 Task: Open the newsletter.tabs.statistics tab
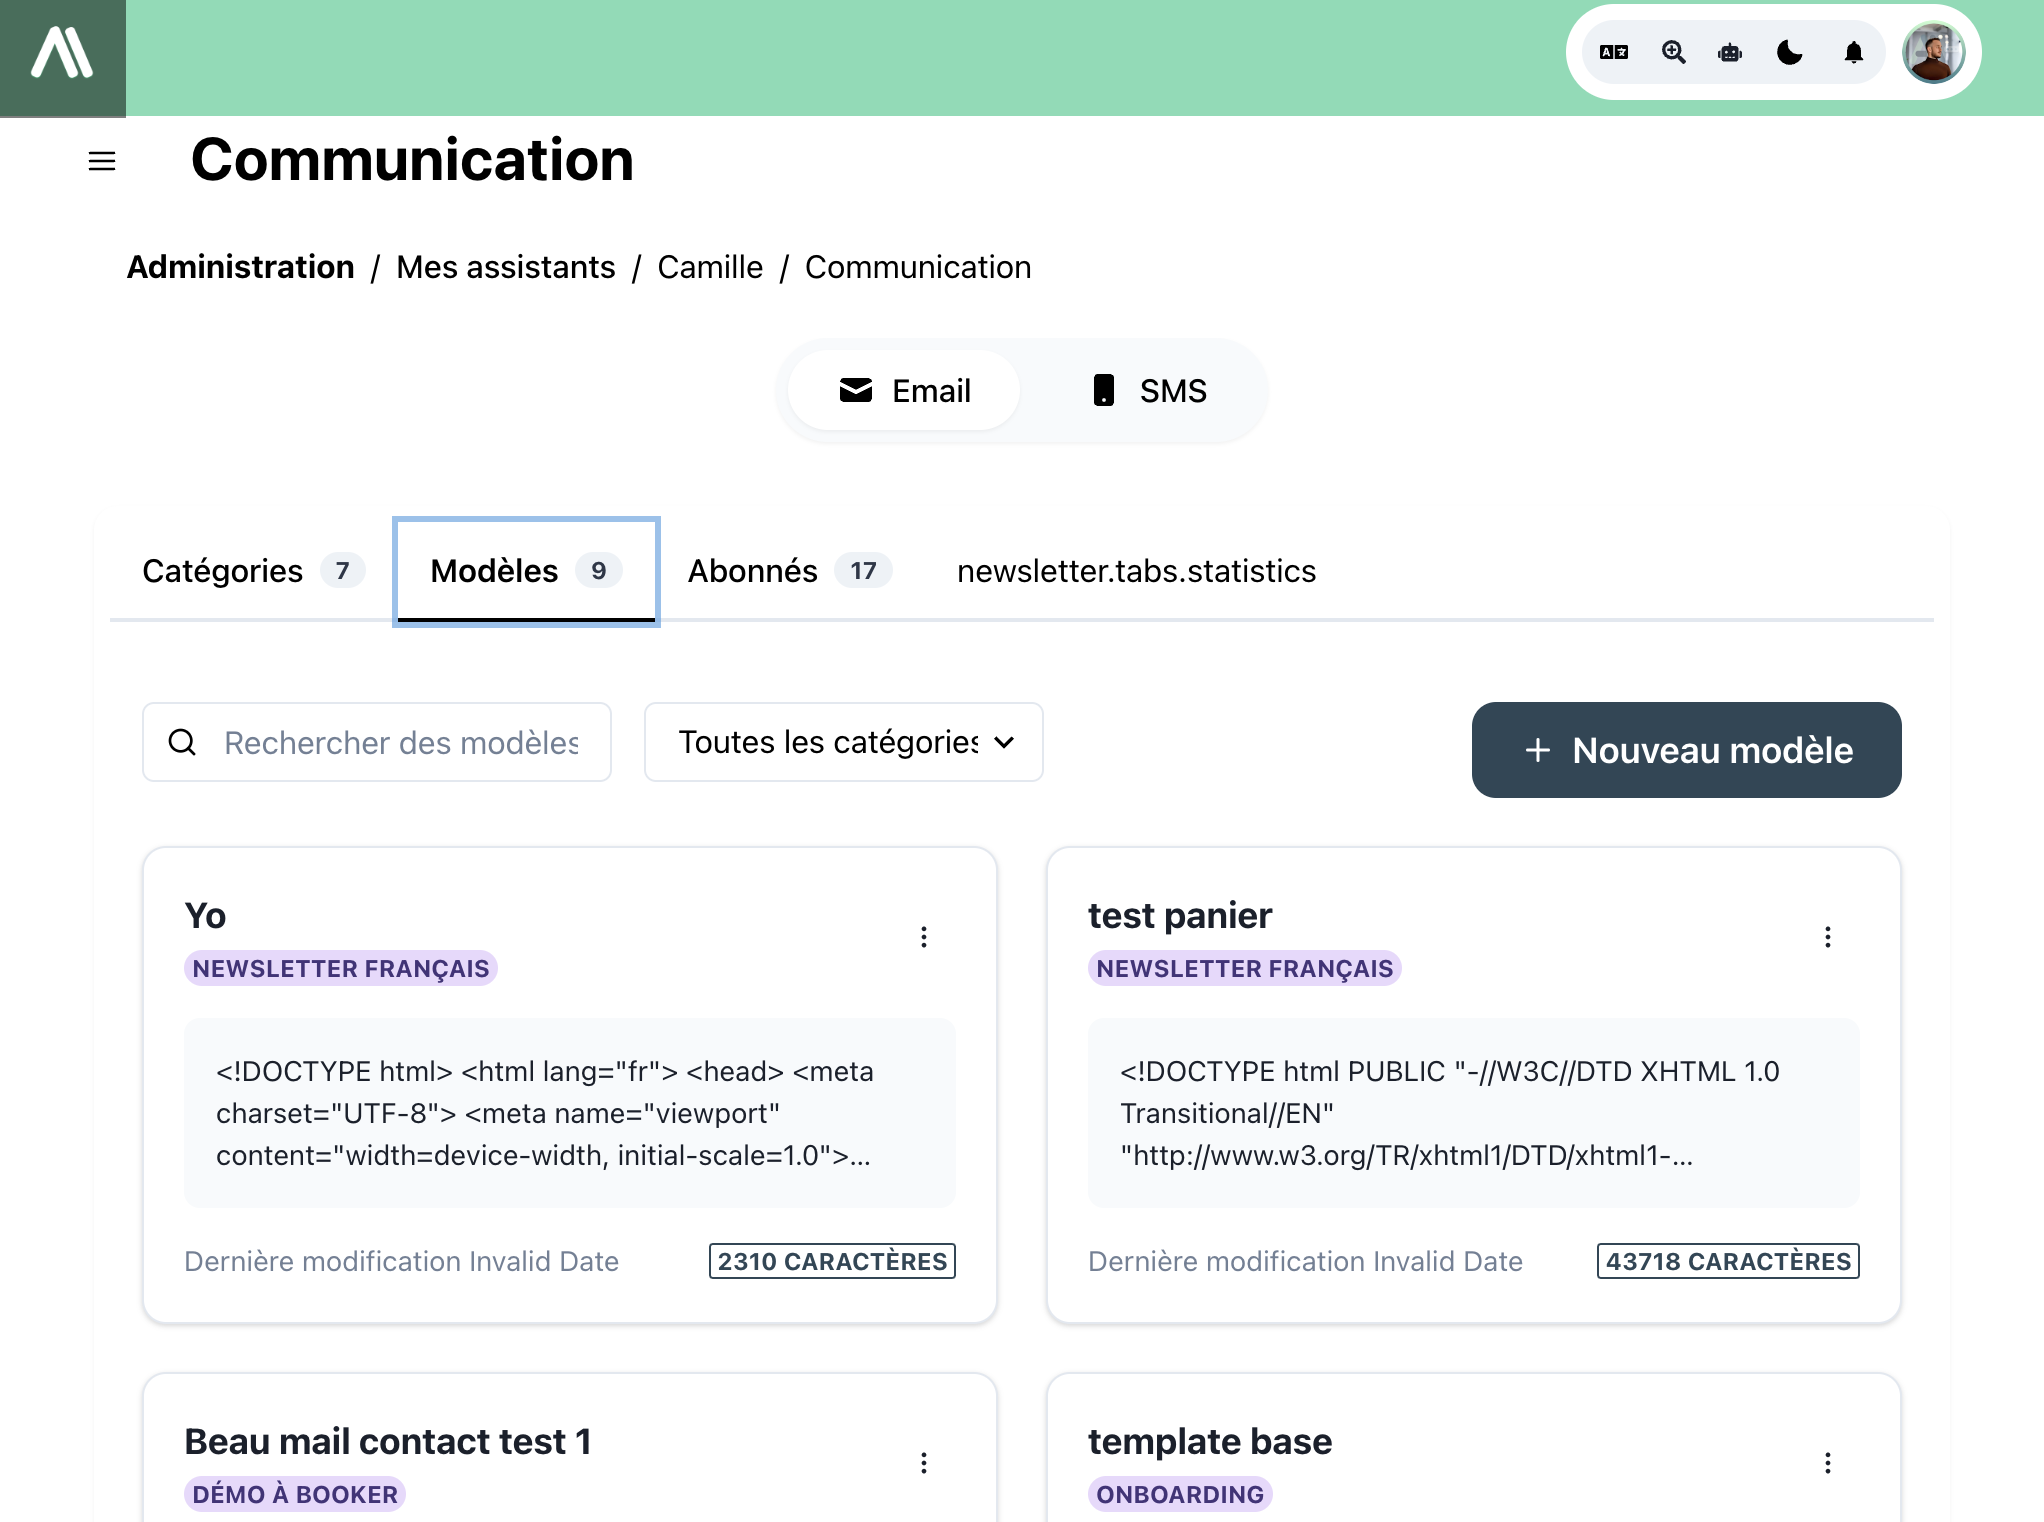tap(1136, 571)
